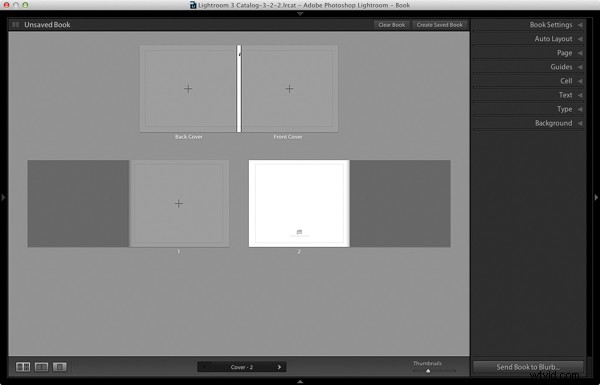Switch to Single Page View icon
The width and height of the screenshot is (600, 385).
[60, 367]
